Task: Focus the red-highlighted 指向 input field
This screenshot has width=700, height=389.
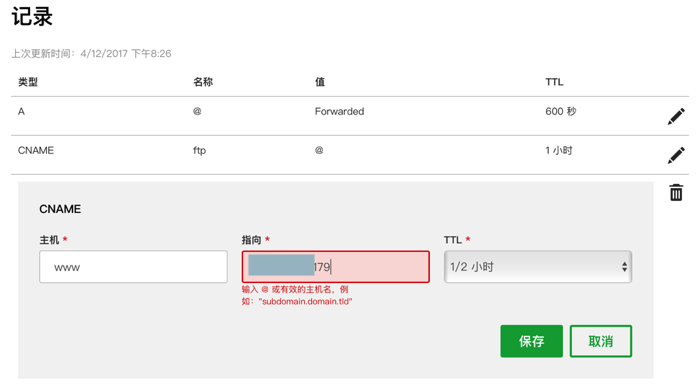Action: coord(336,267)
